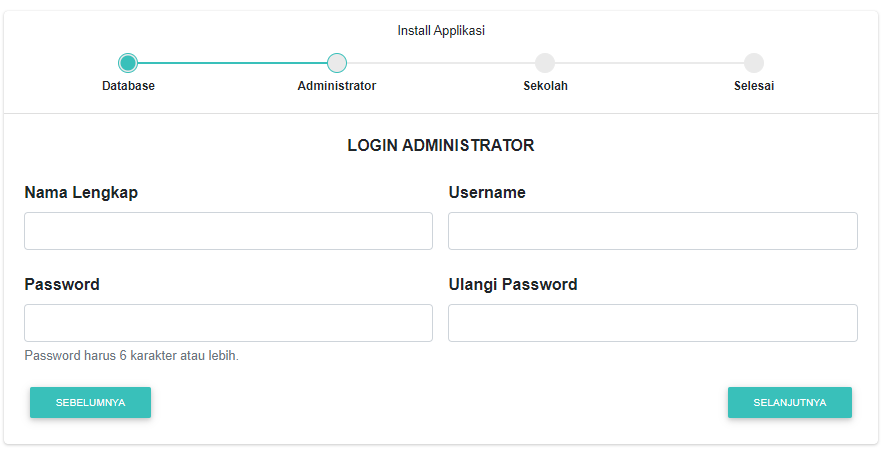
Task: Click the Selesai step circle
Action: [754, 63]
